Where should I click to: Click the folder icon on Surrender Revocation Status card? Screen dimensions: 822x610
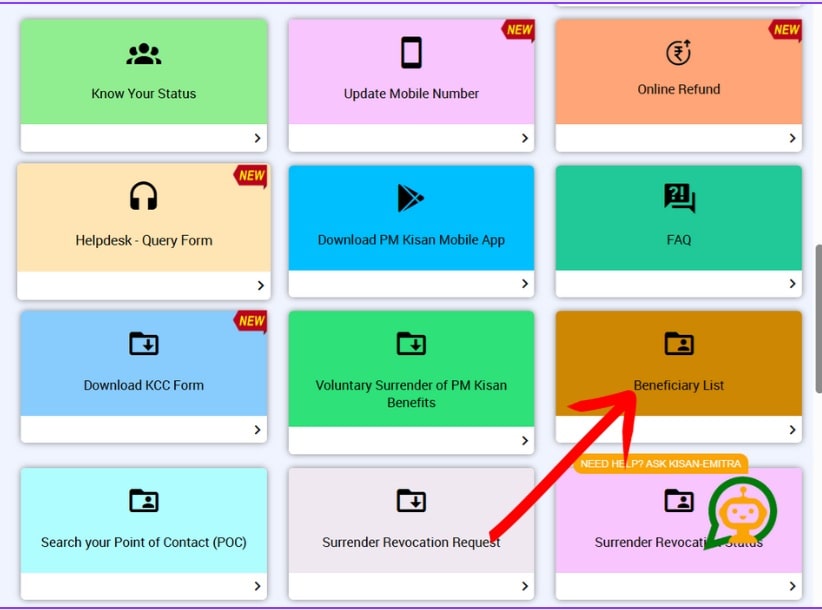[x=679, y=500]
